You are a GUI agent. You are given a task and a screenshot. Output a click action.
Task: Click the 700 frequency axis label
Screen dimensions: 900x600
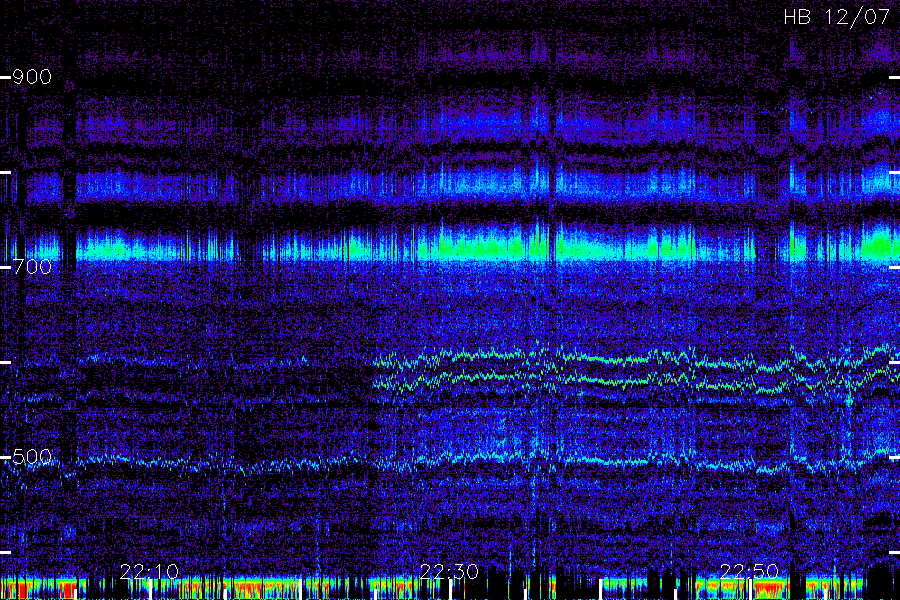point(32,267)
